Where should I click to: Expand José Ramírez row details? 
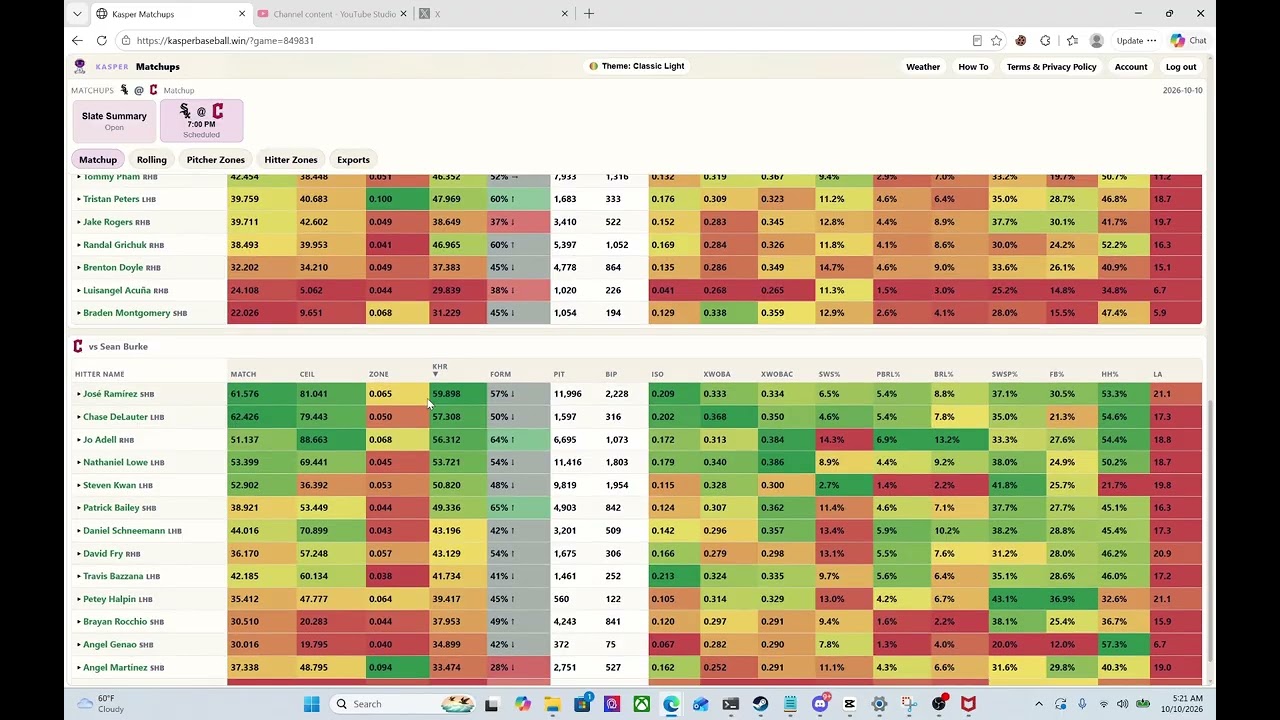(x=79, y=394)
